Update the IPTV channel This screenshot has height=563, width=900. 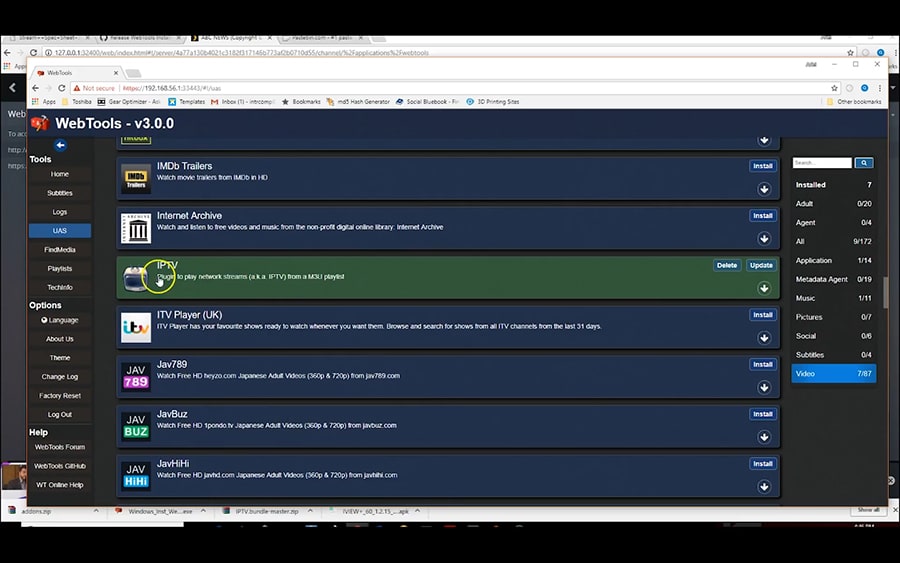pyautogui.click(x=761, y=265)
